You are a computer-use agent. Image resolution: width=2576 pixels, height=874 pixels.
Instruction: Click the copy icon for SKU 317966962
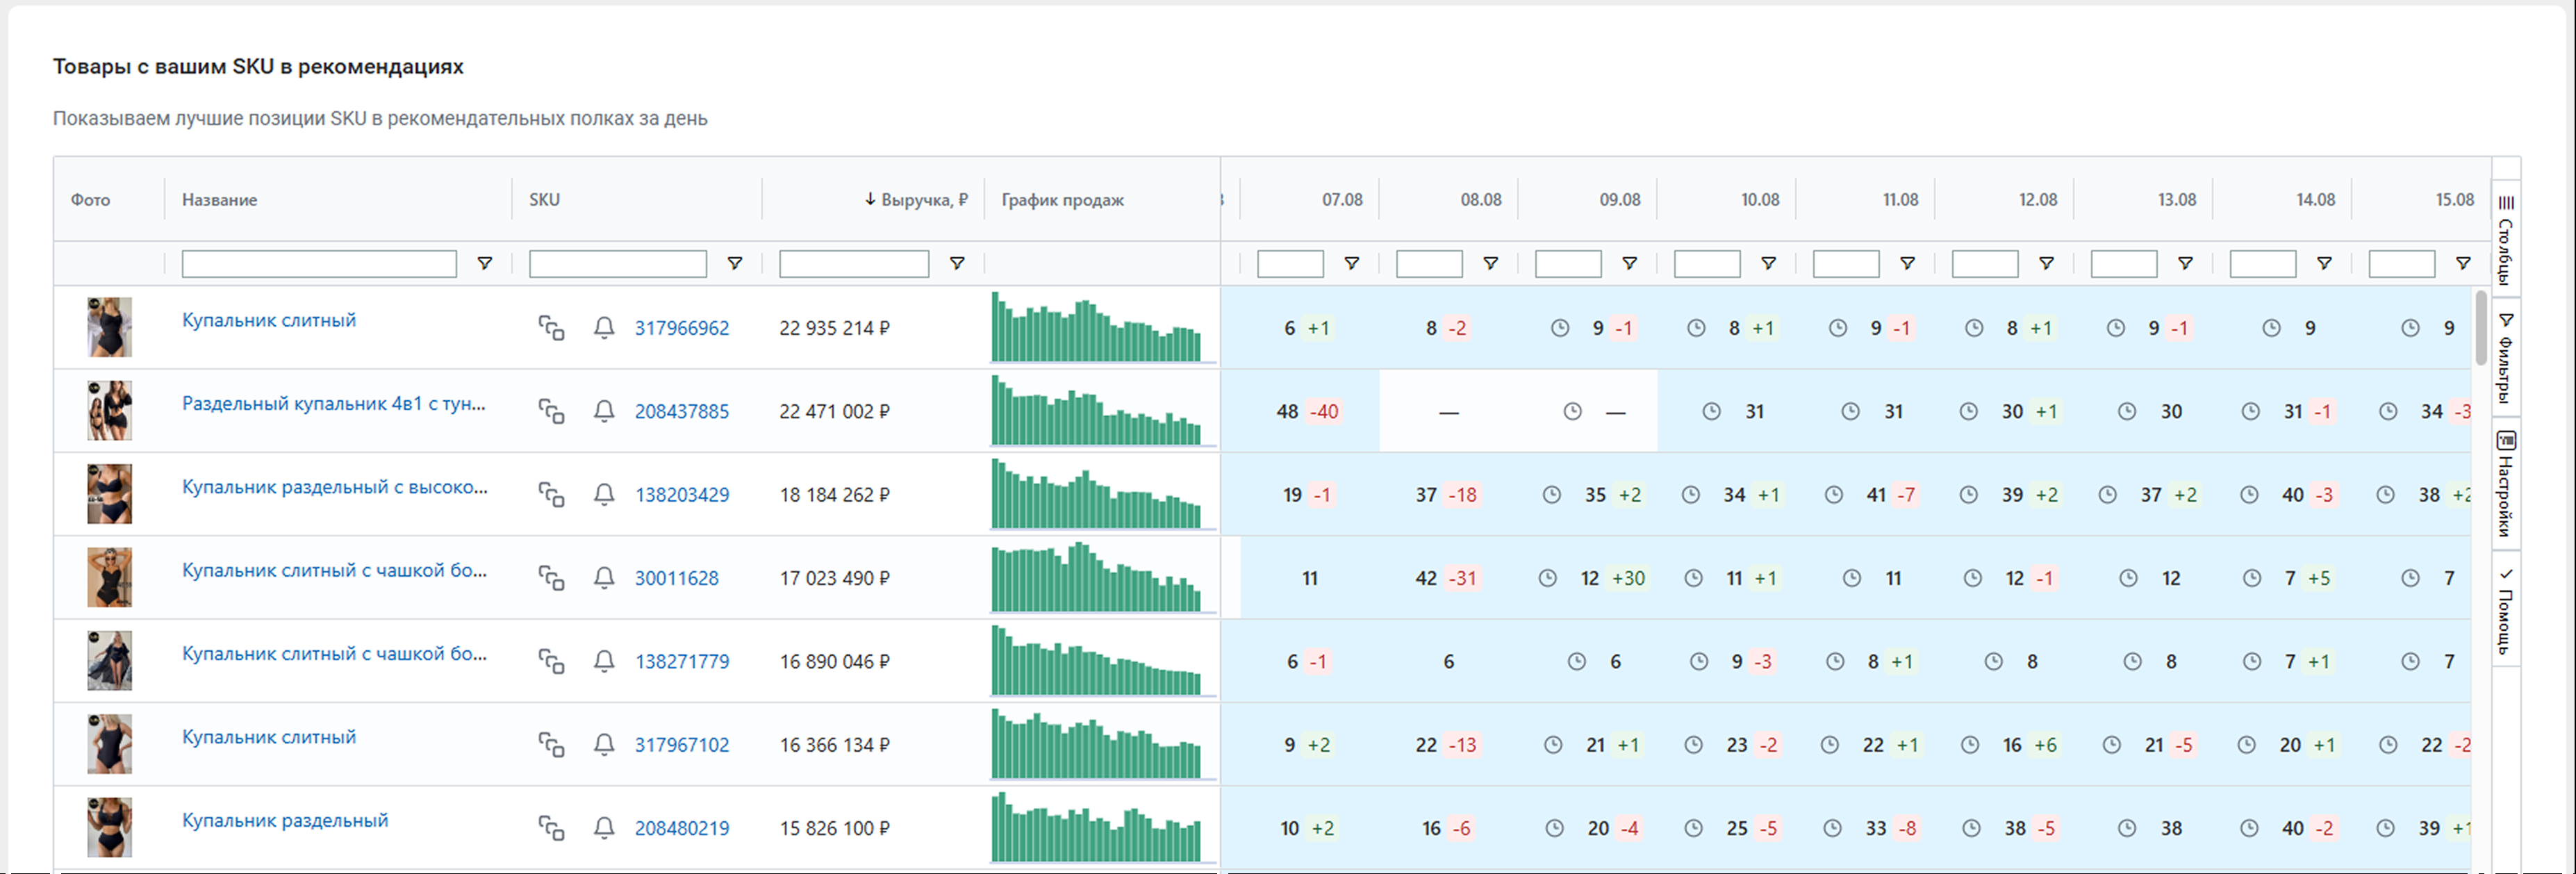(551, 328)
